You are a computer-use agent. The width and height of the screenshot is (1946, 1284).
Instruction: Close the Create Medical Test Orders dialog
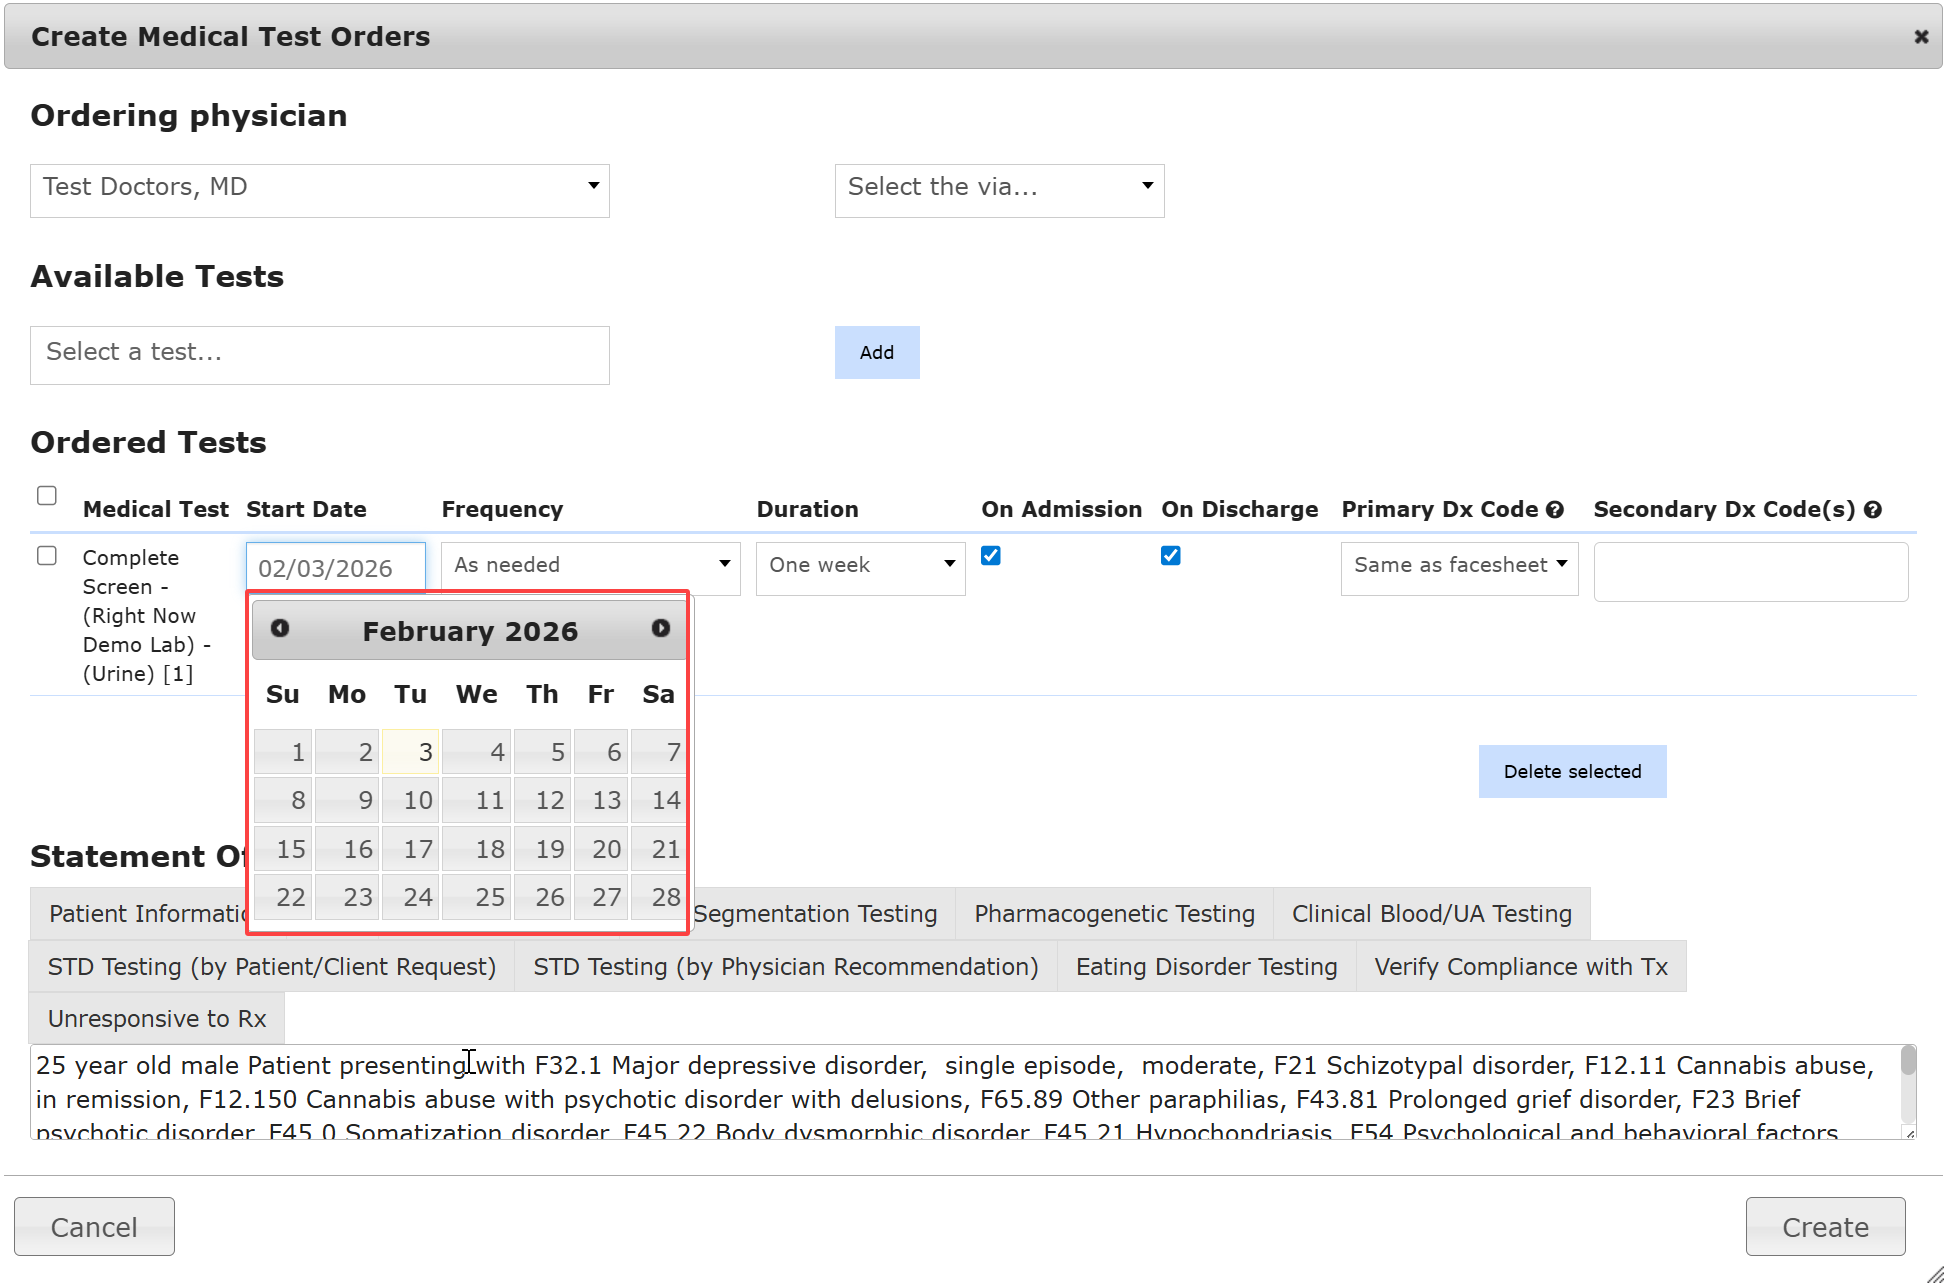point(1920,37)
